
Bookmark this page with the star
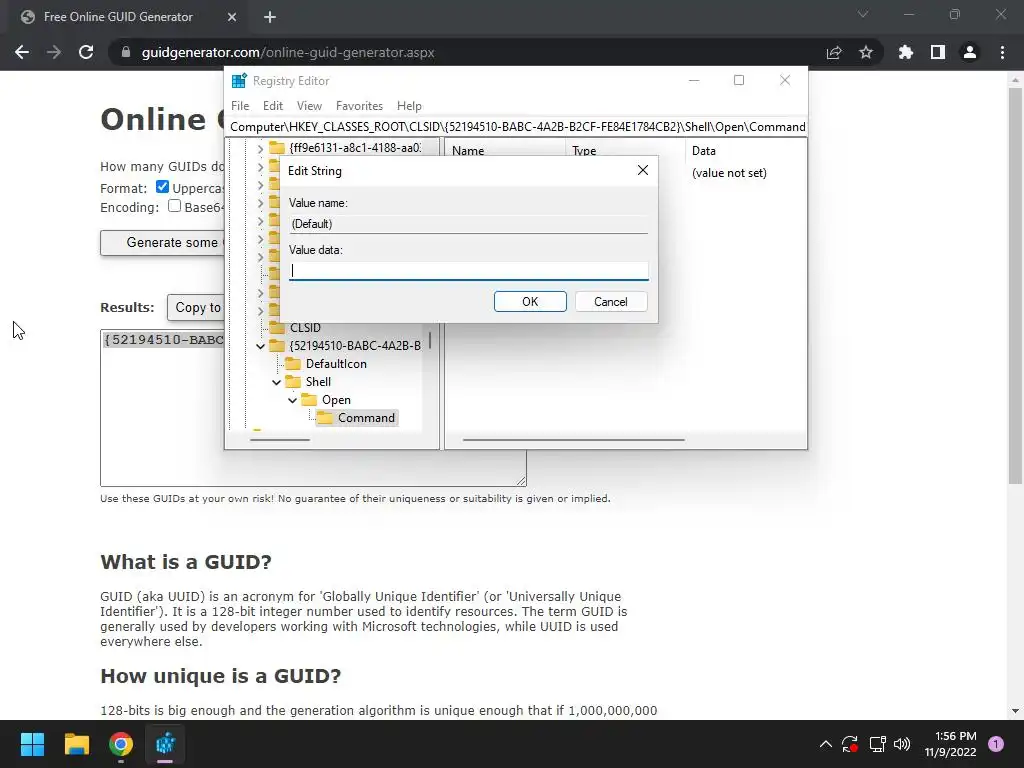coord(866,52)
